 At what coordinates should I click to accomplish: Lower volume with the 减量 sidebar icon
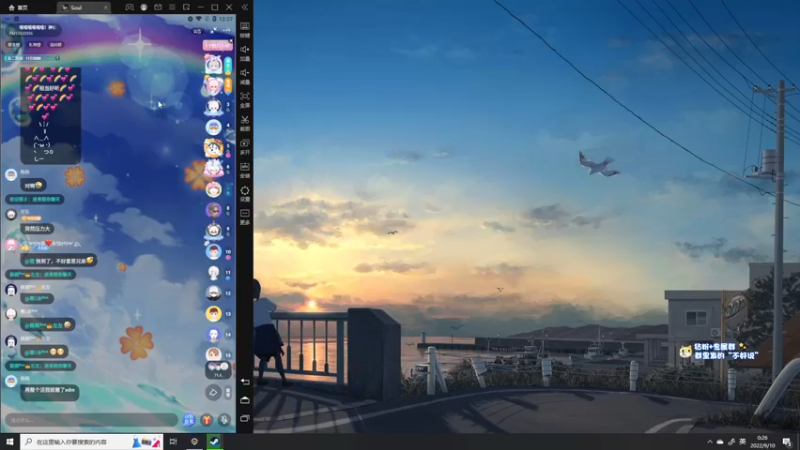245,77
